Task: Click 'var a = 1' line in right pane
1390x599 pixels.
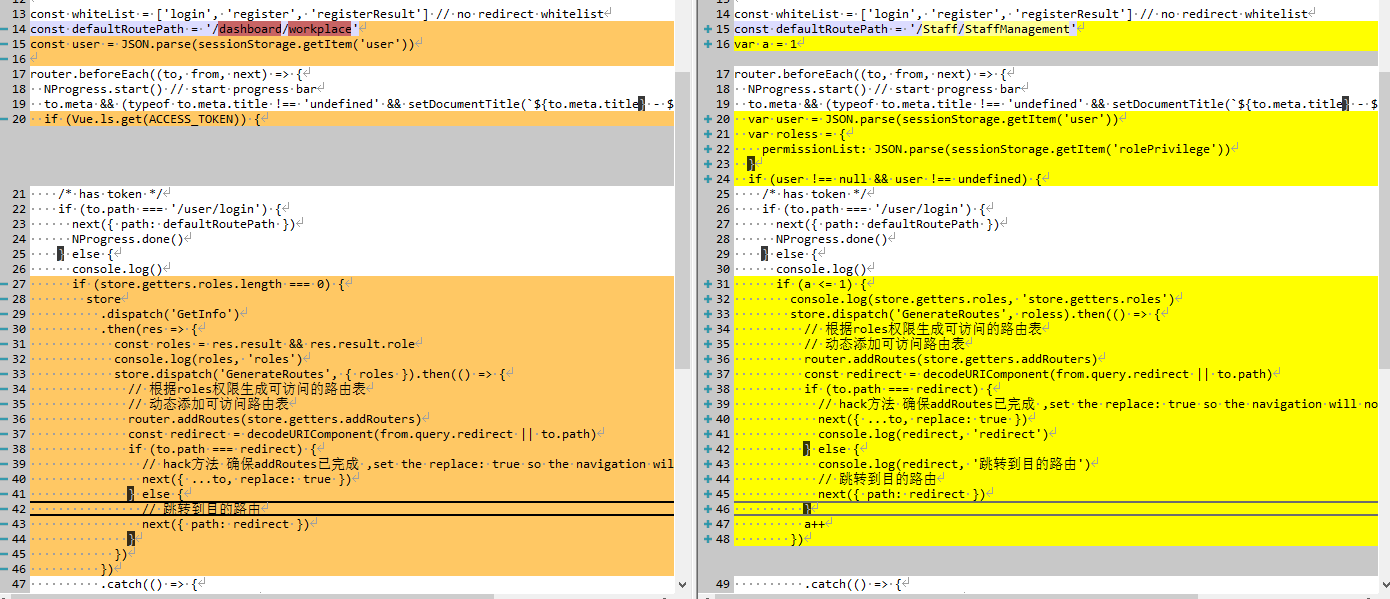Action: pos(766,44)
